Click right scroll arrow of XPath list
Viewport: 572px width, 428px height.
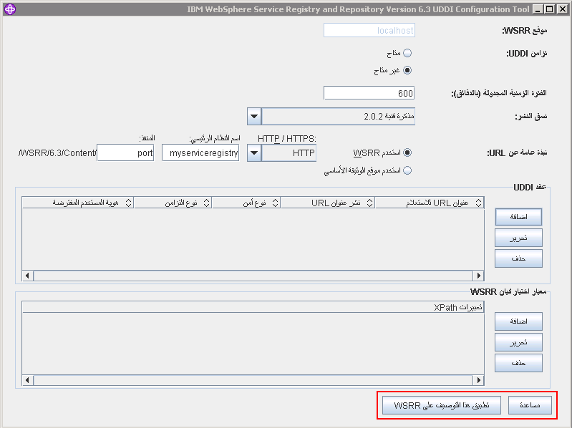tap(478, 380)
